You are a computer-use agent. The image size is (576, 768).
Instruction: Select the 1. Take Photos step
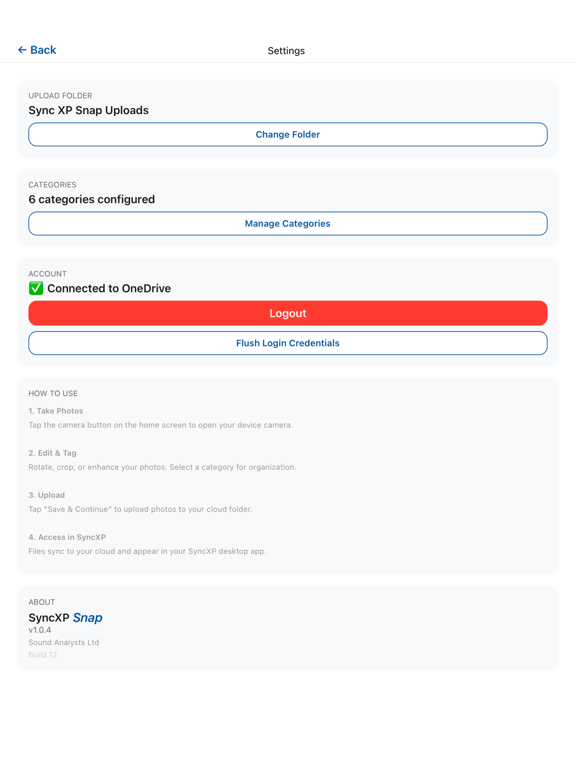pos(56,411)
